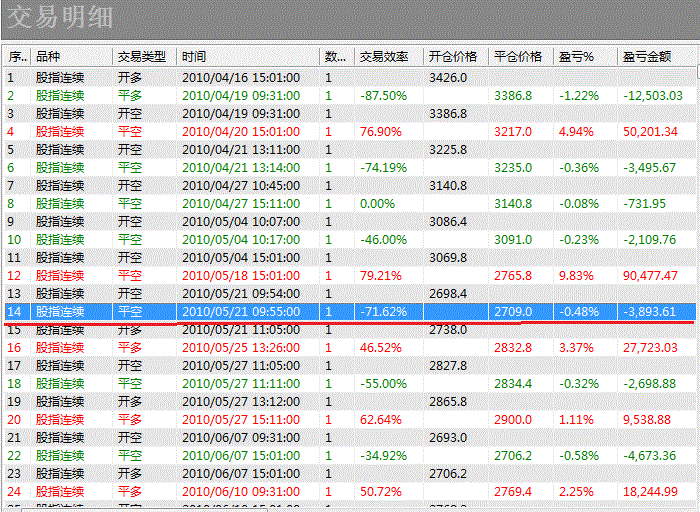This screenshot has height=512, width=700.
Task: Sort by 盈亏% column header
Action: [x=576, y=57]
